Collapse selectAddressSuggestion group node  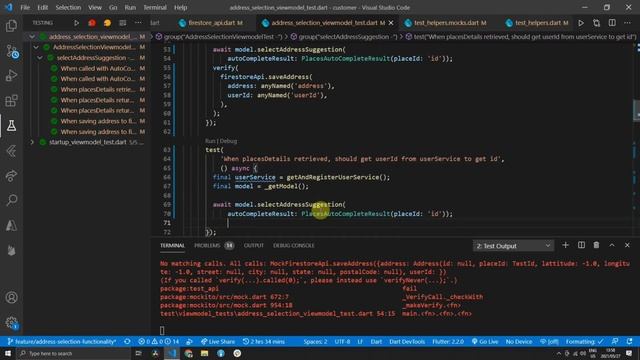point(40,58)
